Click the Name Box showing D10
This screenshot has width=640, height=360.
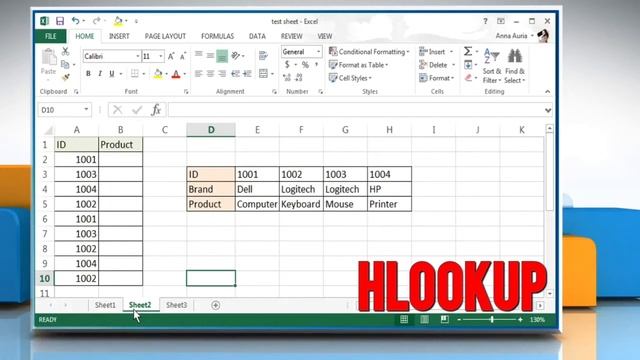tap(64, 110)
